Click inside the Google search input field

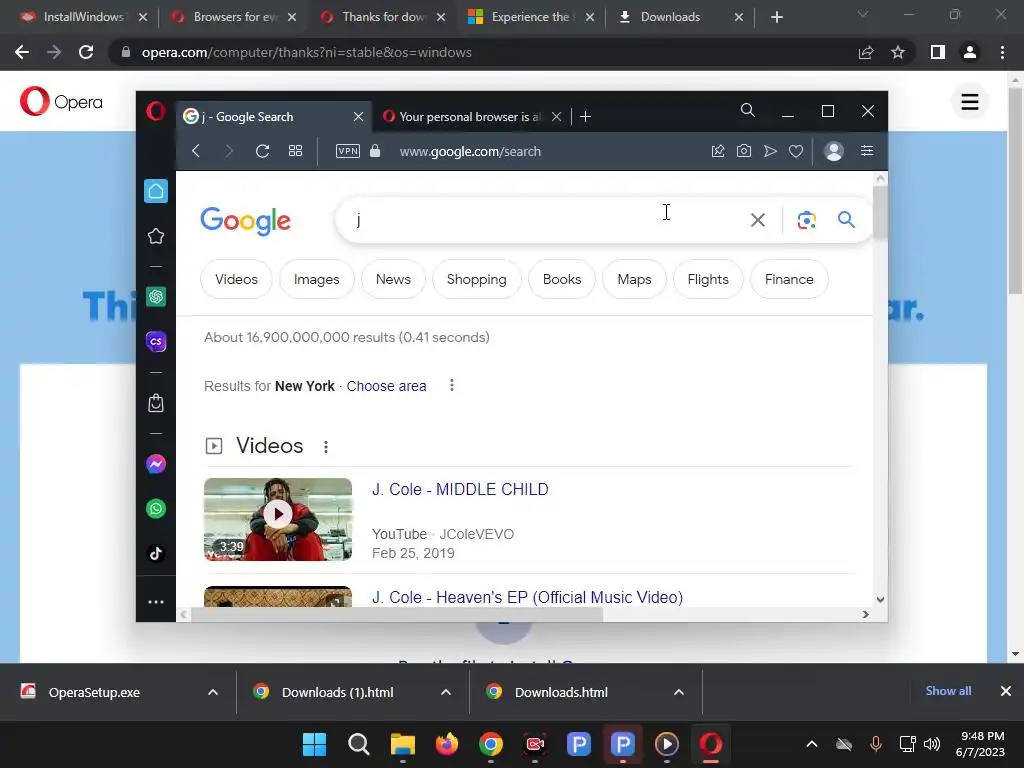tap(549, 220)
